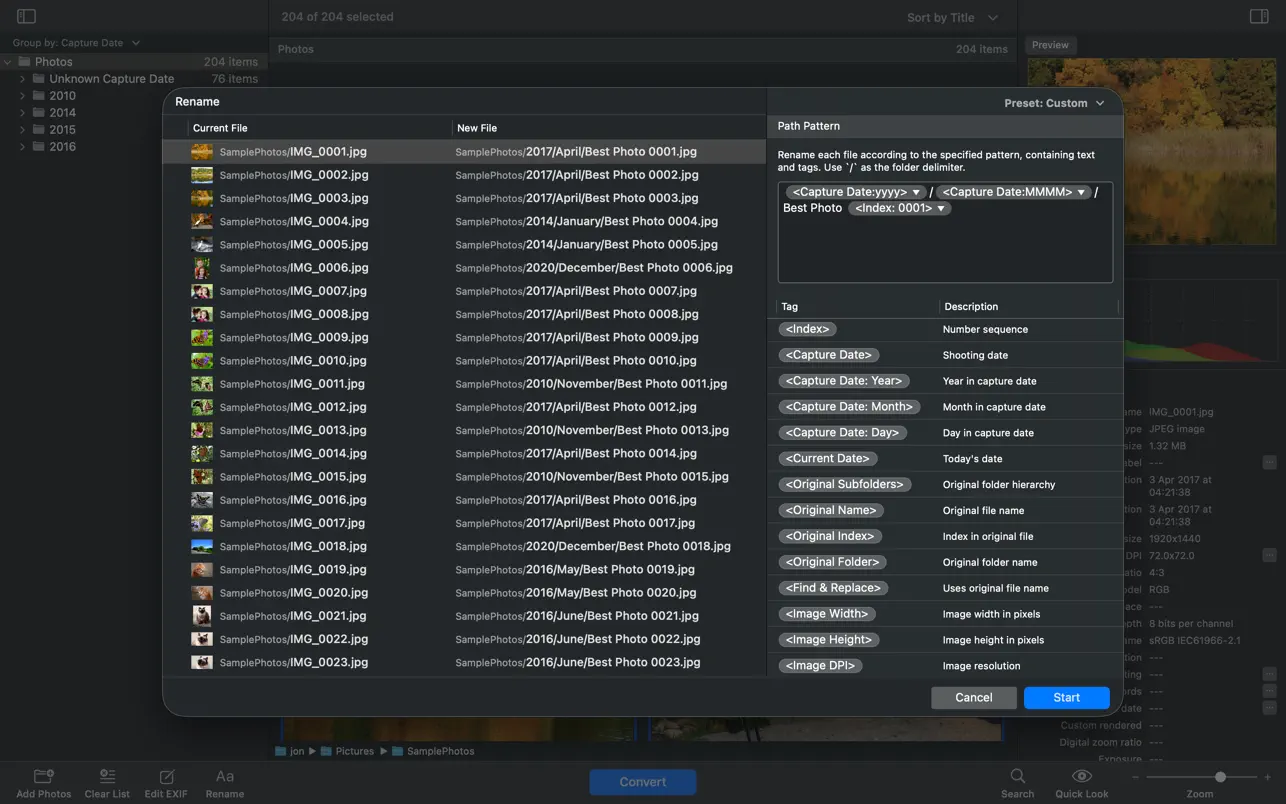Toggle the right inspector panel icon
The width and height of the screenshot is (1286, 804).
(x=1259, y=17)
